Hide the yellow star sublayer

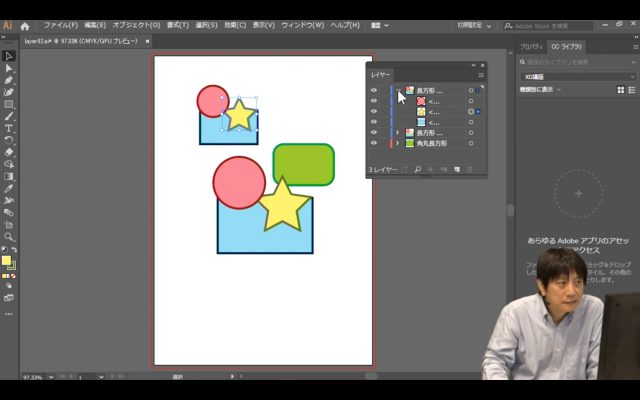[374, 111]
